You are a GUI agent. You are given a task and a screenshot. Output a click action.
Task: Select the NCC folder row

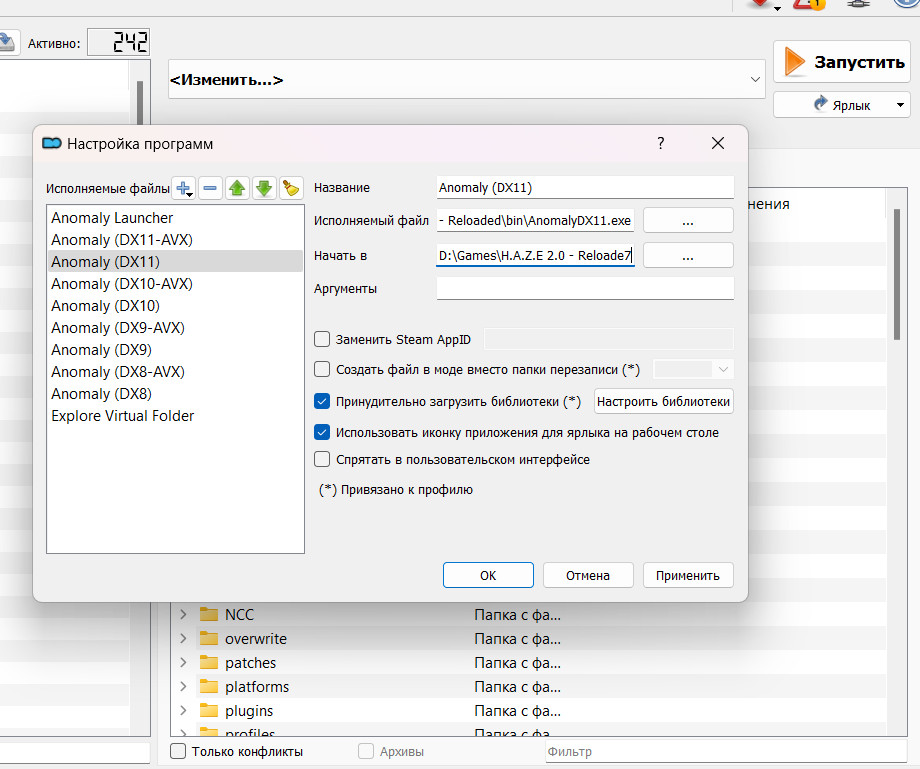click(x=528, y=615)
